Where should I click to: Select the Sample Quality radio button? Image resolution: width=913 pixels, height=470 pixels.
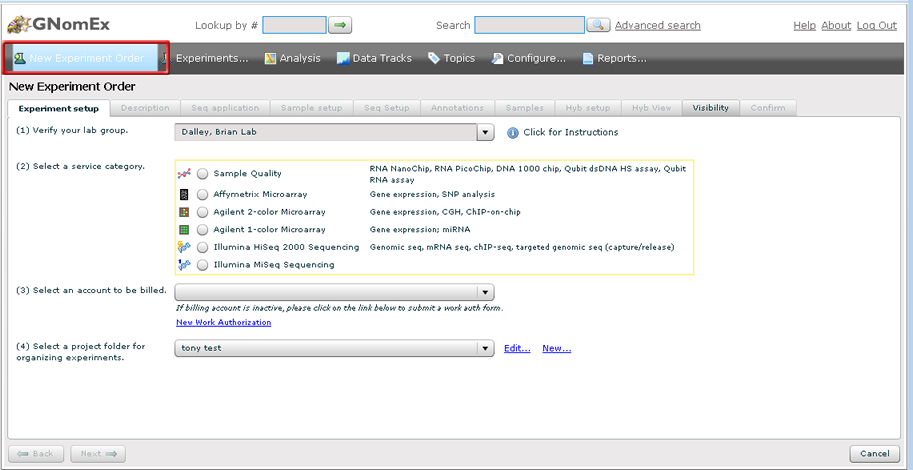pyautogui.click(x=203, y=174)
